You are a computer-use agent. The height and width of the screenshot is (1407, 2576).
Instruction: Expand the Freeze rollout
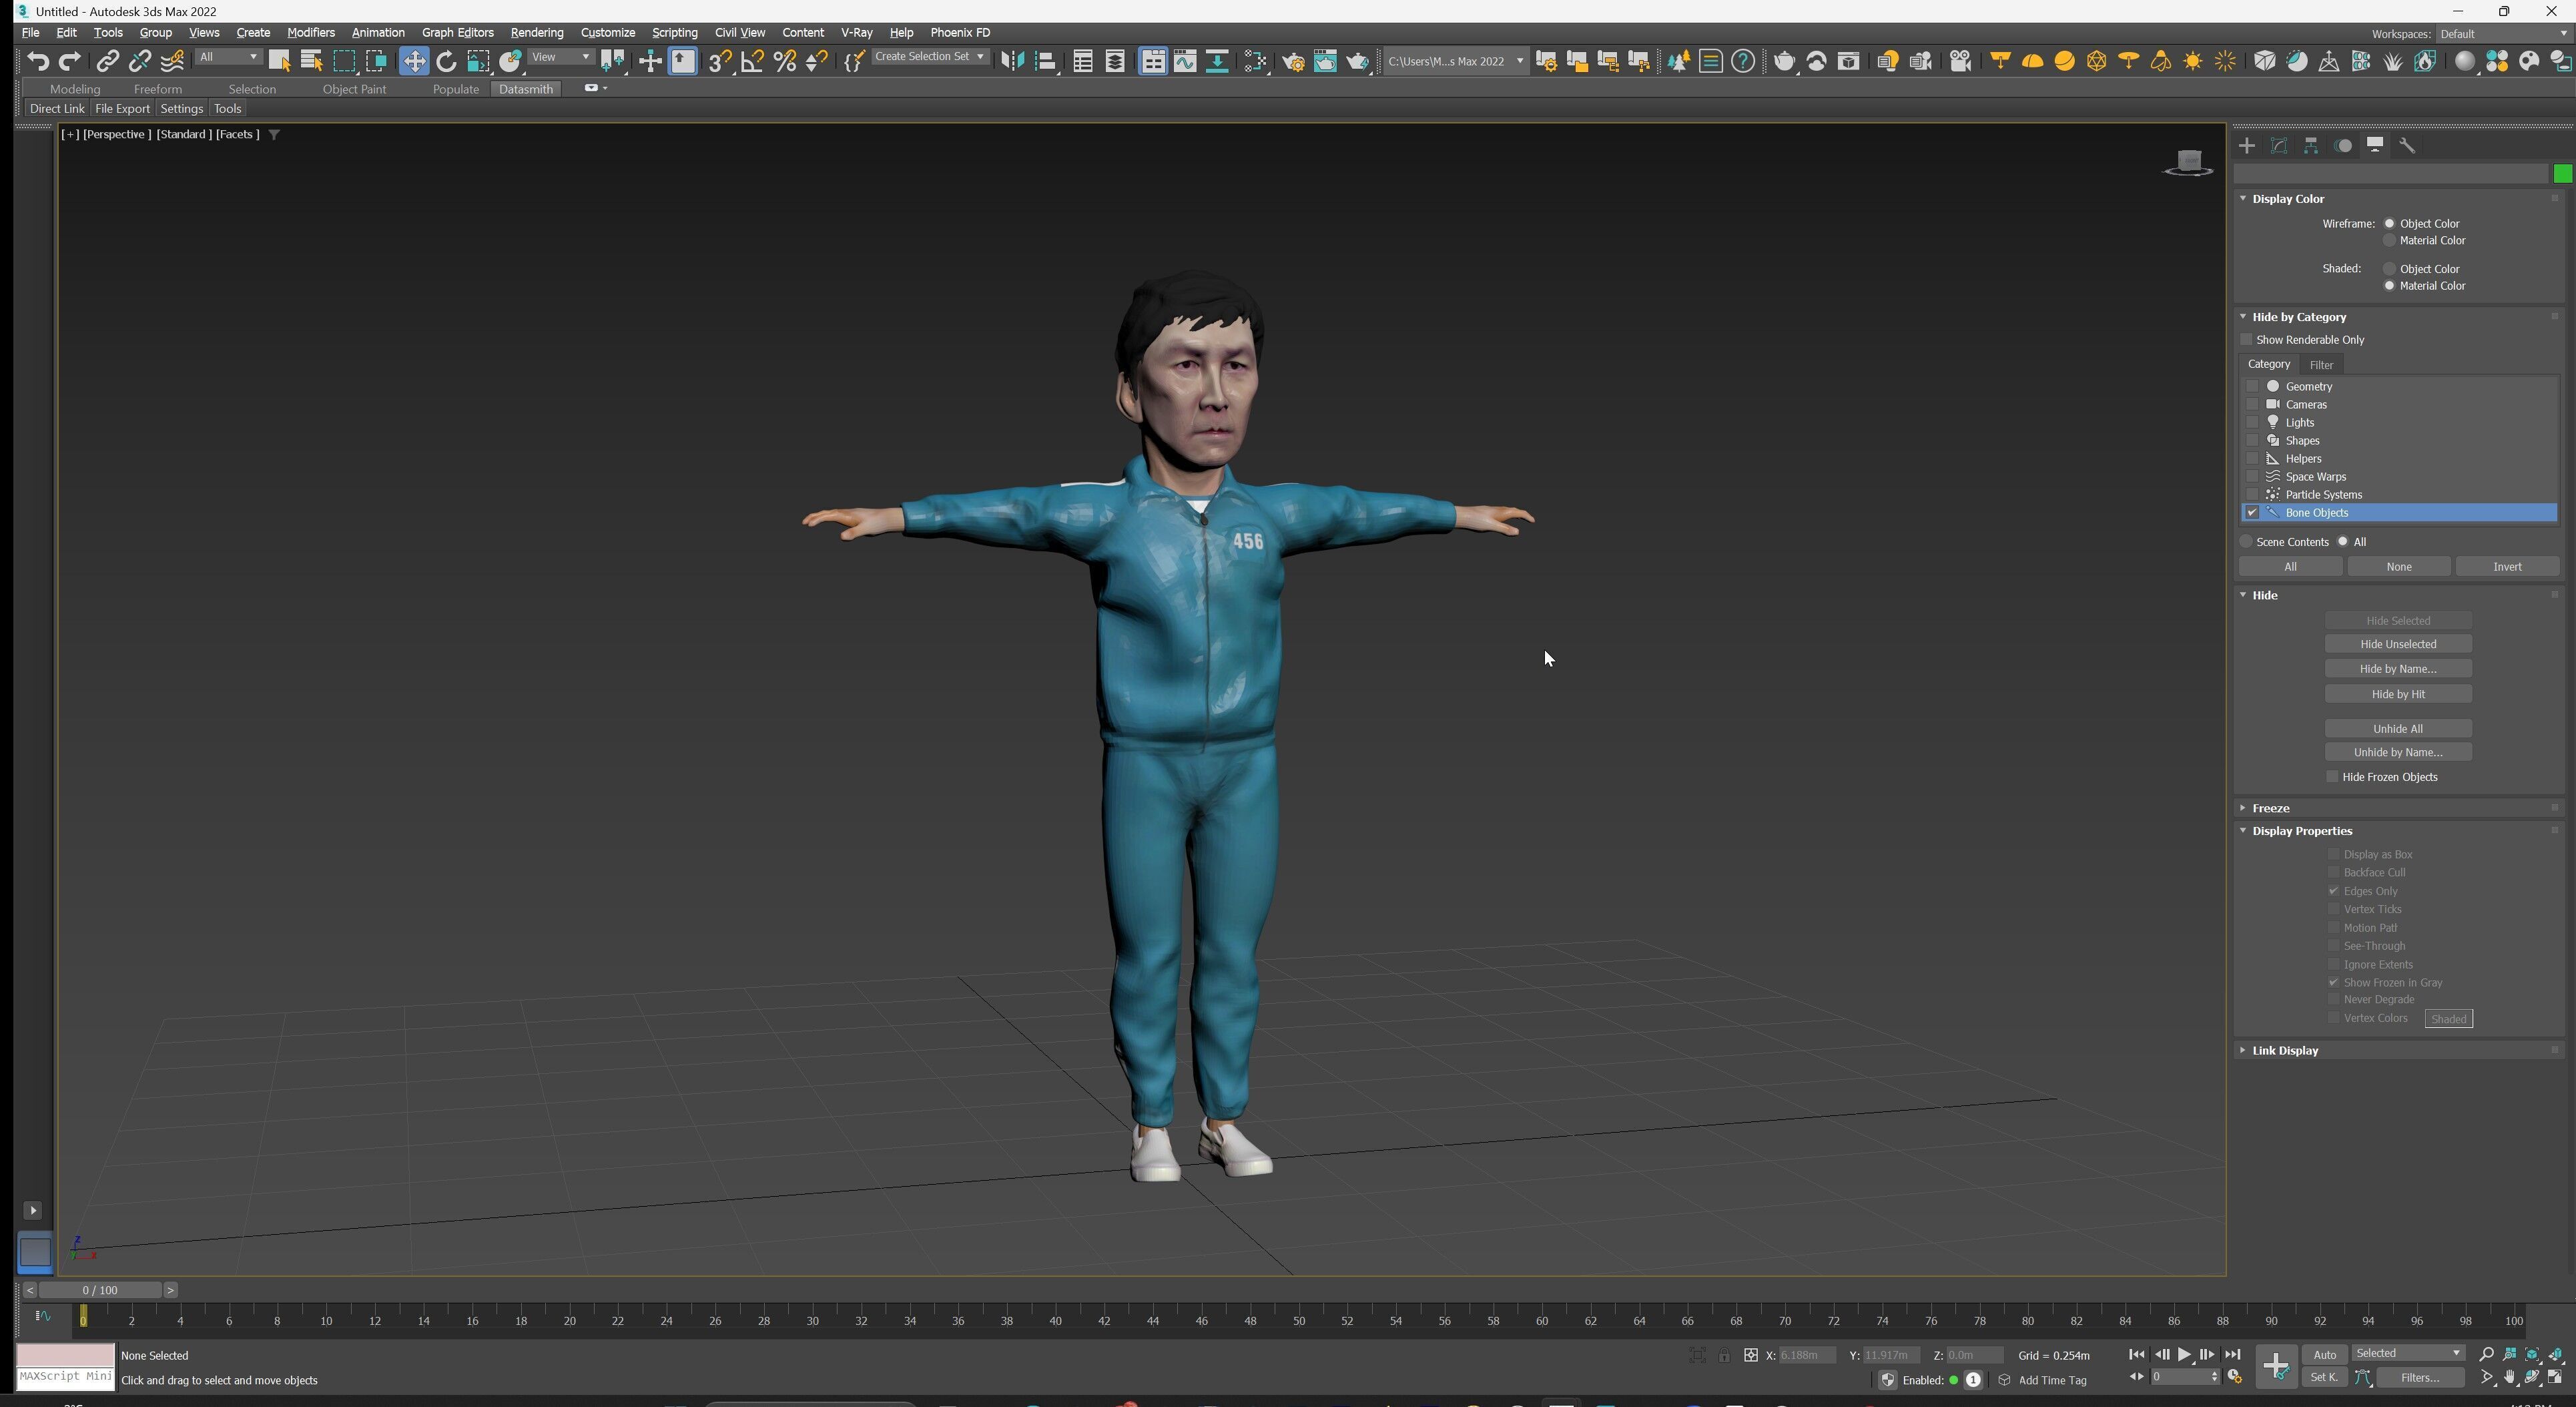[x=2271, y=808]
